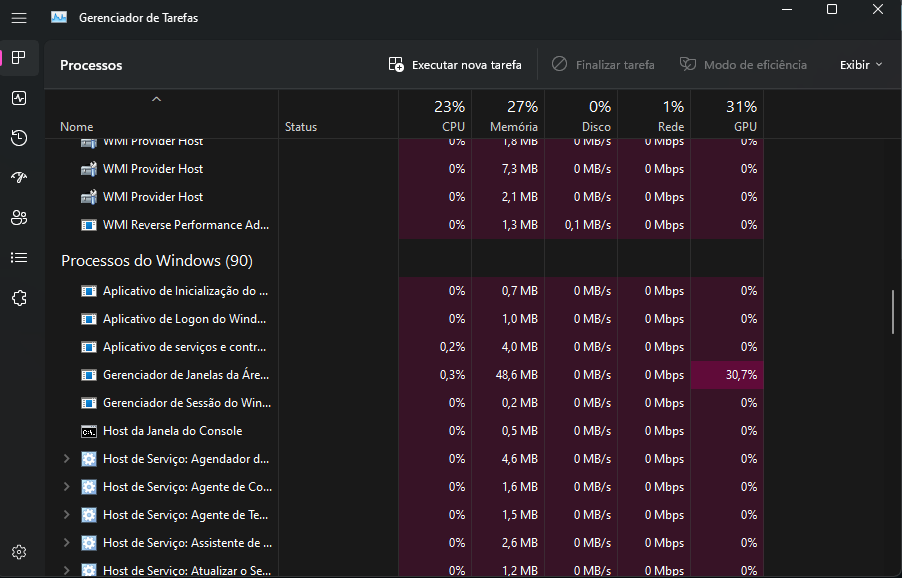Open the Settings gear at bottom left

click(x=19, y=552)
